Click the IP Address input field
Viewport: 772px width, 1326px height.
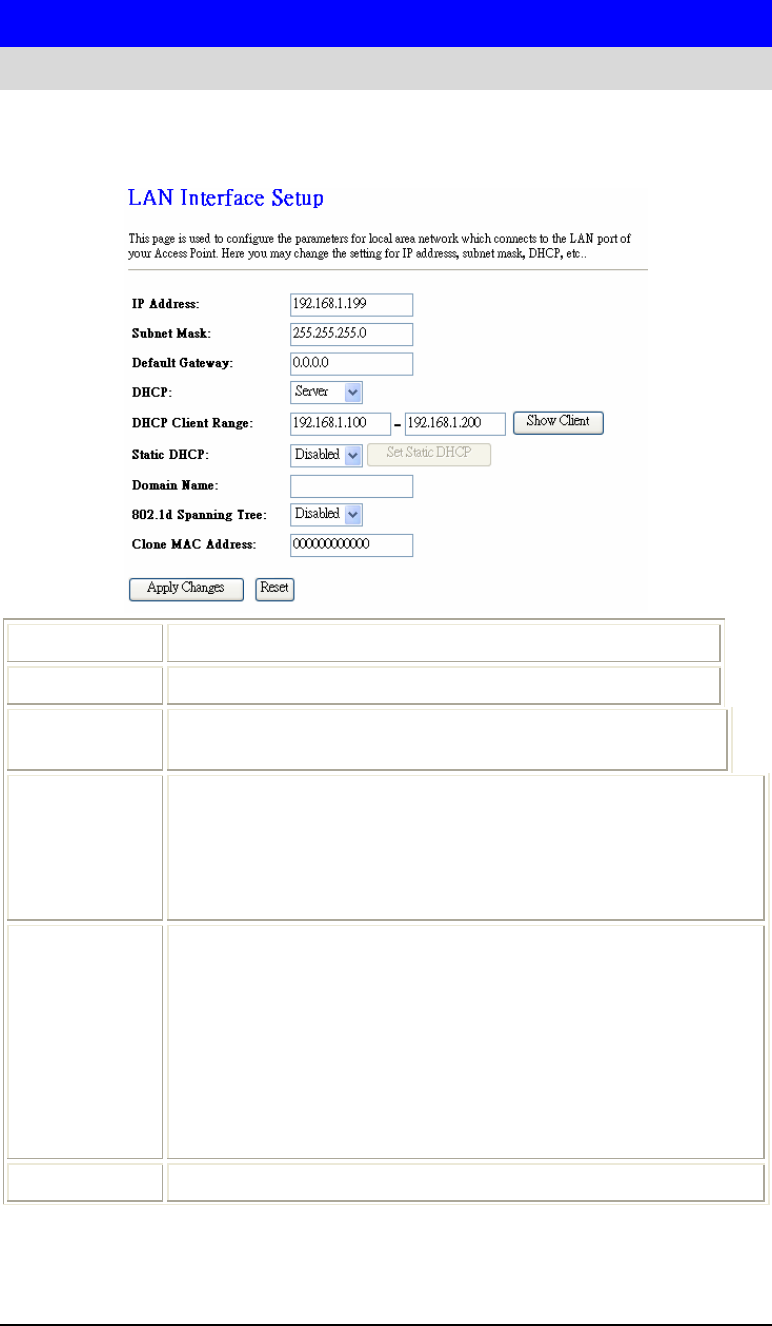351,304
